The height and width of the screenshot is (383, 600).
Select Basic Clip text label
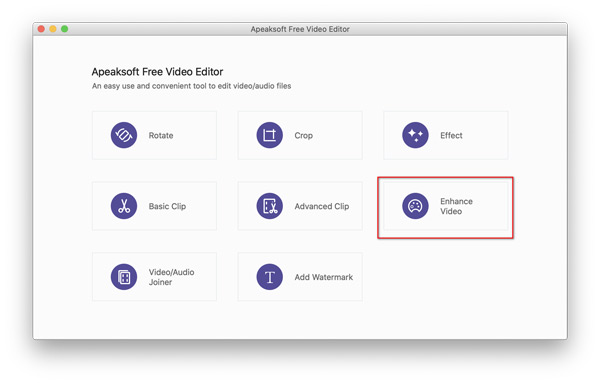pyautogui.click(x=167, y=206)
